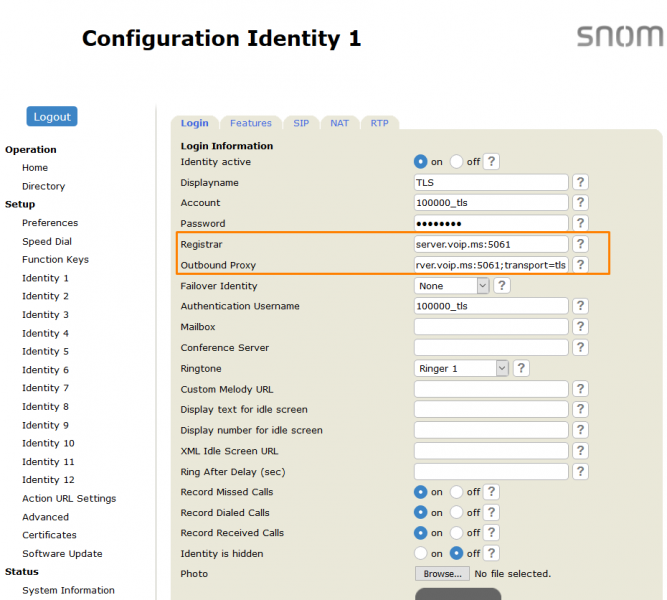Screen dimensions: 667x600
Task: Open help icon for Displayname
Action: 580,182
